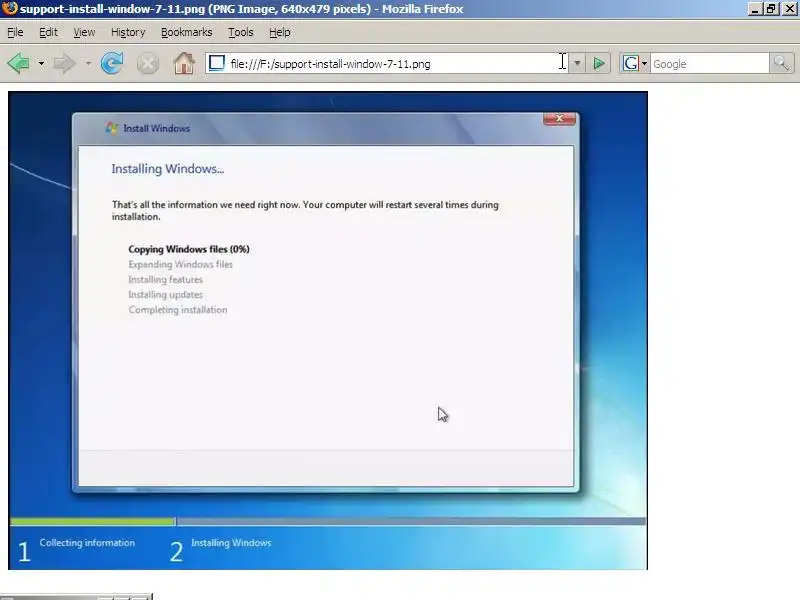800x600 pixels.
Task: Minimize the Firefox window
Action: point(755,9)
